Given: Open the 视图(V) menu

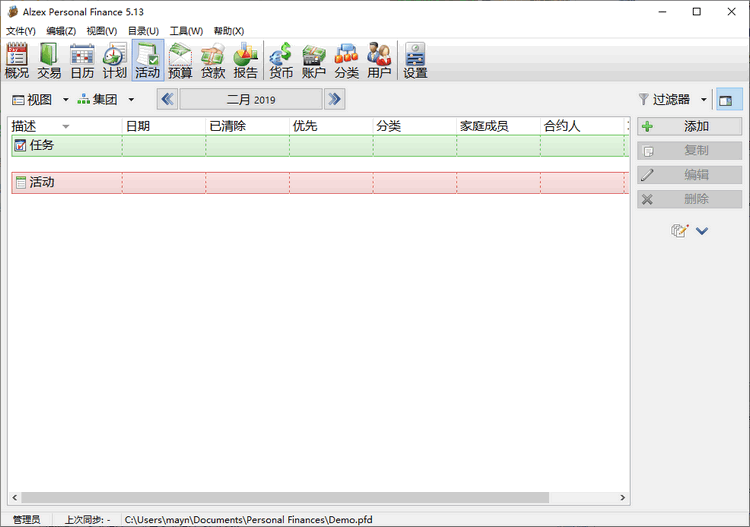Looking at the screenshot, I should (101, 31).
